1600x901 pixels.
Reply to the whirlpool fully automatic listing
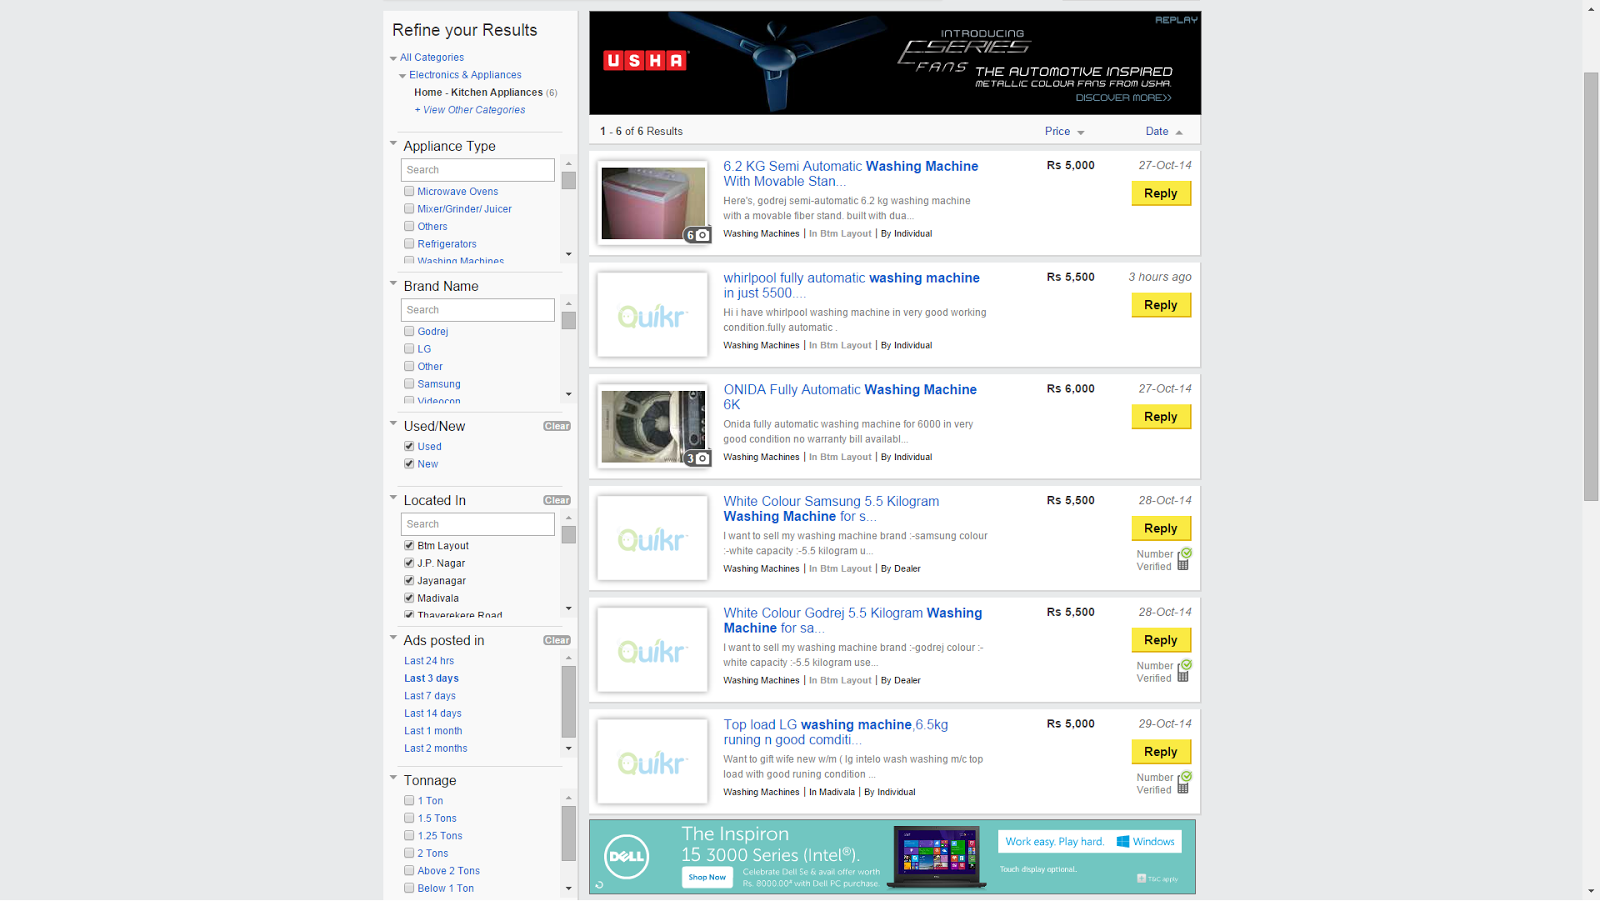tap(1161, 305)
